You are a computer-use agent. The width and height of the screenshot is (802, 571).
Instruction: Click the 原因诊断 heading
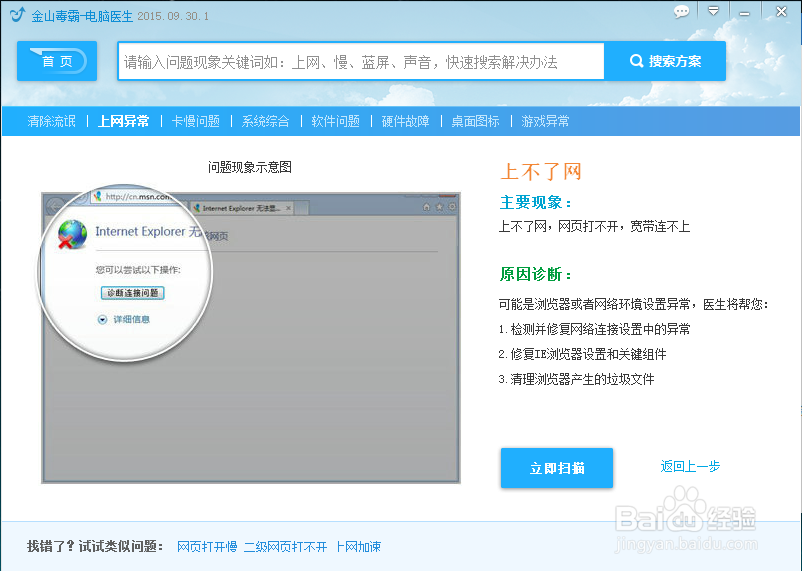[536, 274]
